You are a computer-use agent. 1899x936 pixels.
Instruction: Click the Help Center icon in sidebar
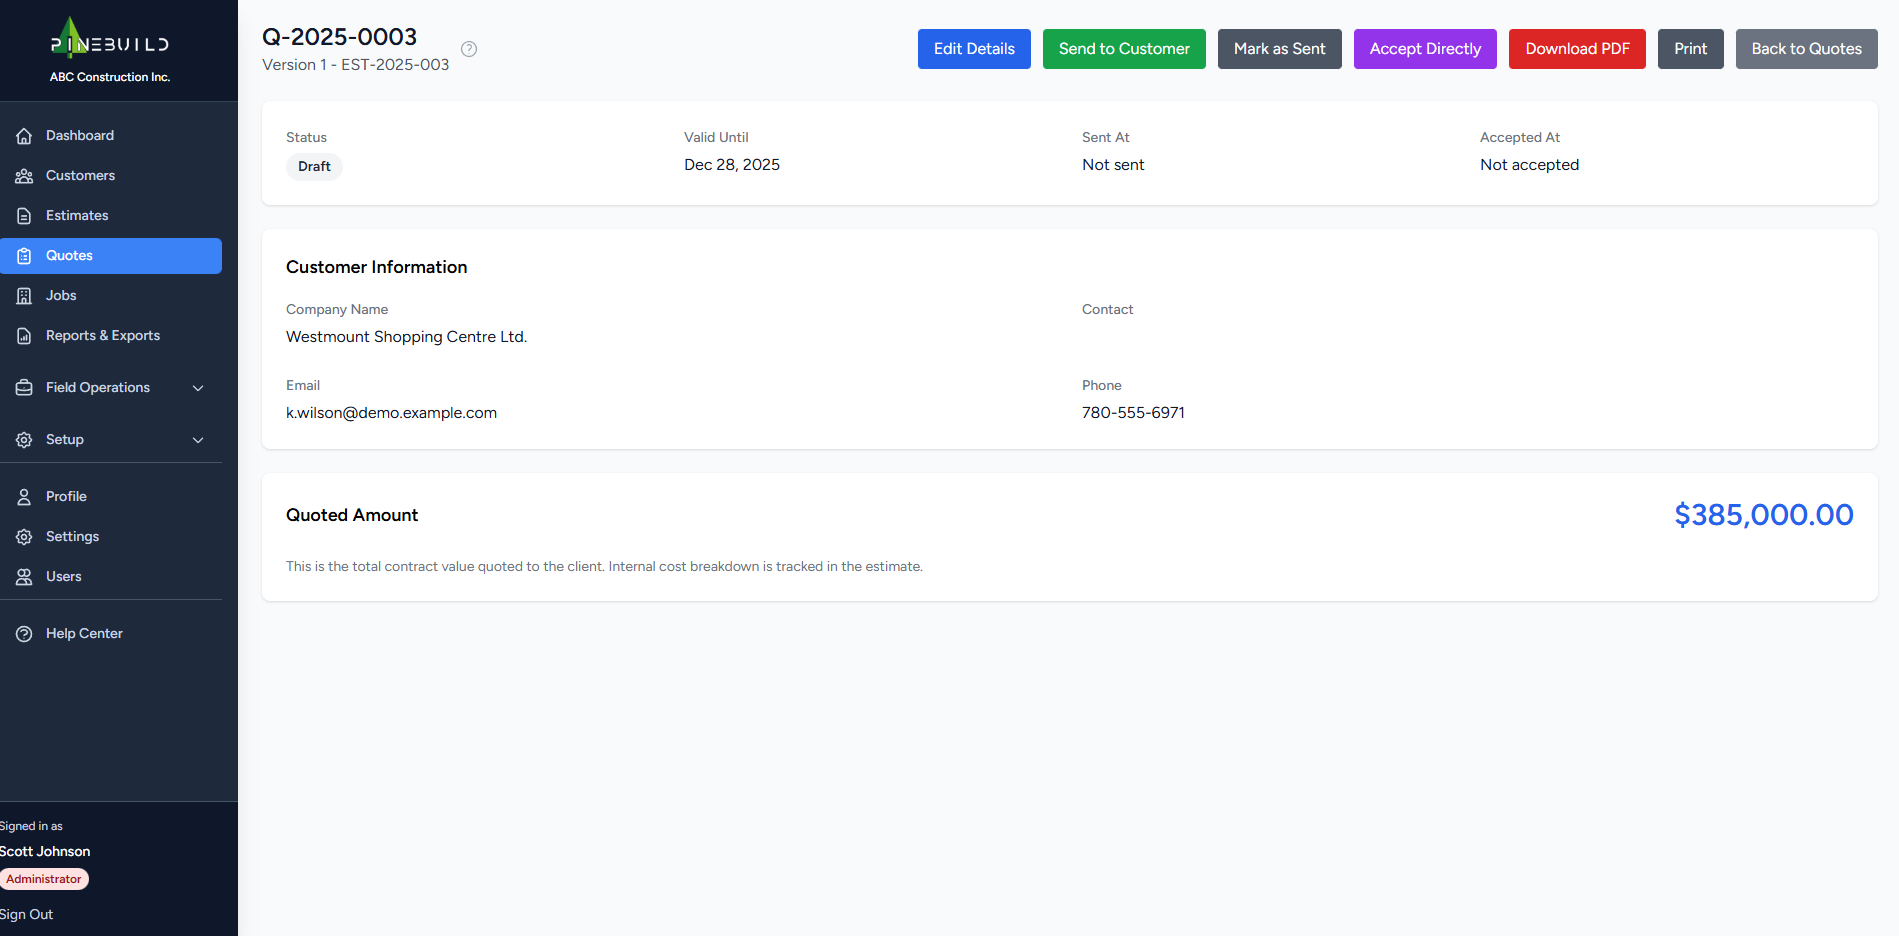point(24,634)
